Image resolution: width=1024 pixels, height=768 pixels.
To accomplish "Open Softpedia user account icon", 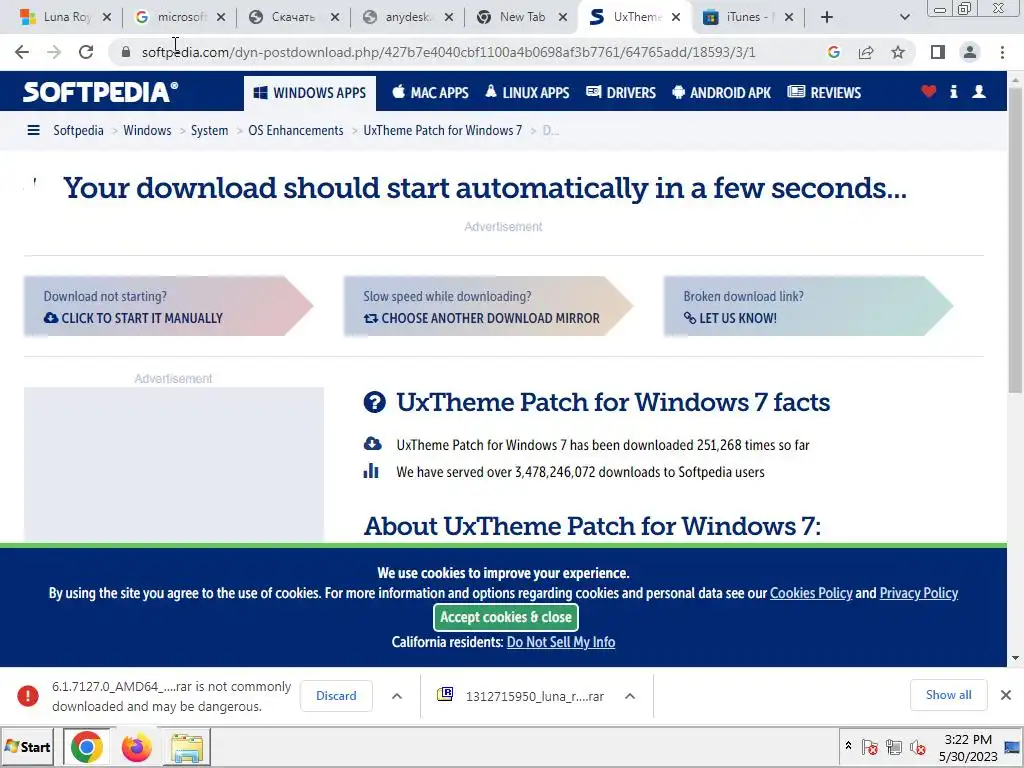I will pyautogui.click(x=978, y=92).
